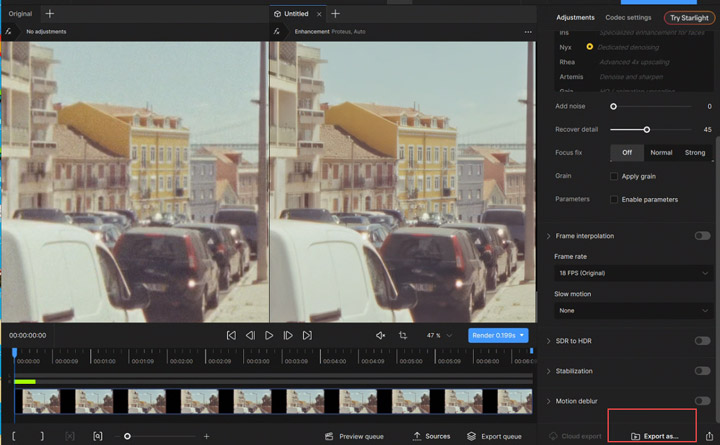Click the blue playhead marker on timeline

pos(15,353)
